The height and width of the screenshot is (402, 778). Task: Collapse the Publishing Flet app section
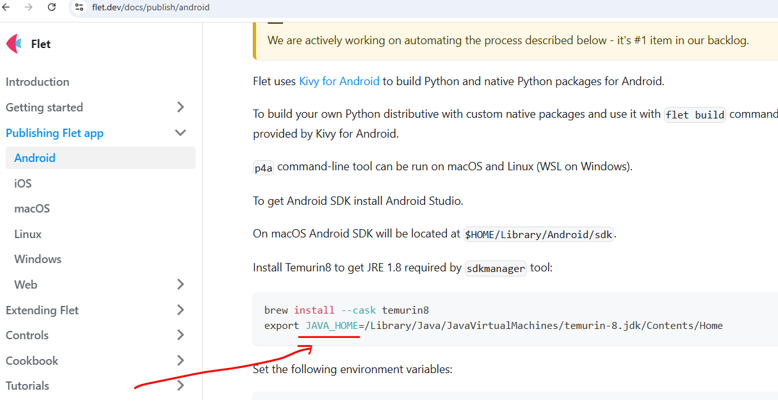point(180,133)
